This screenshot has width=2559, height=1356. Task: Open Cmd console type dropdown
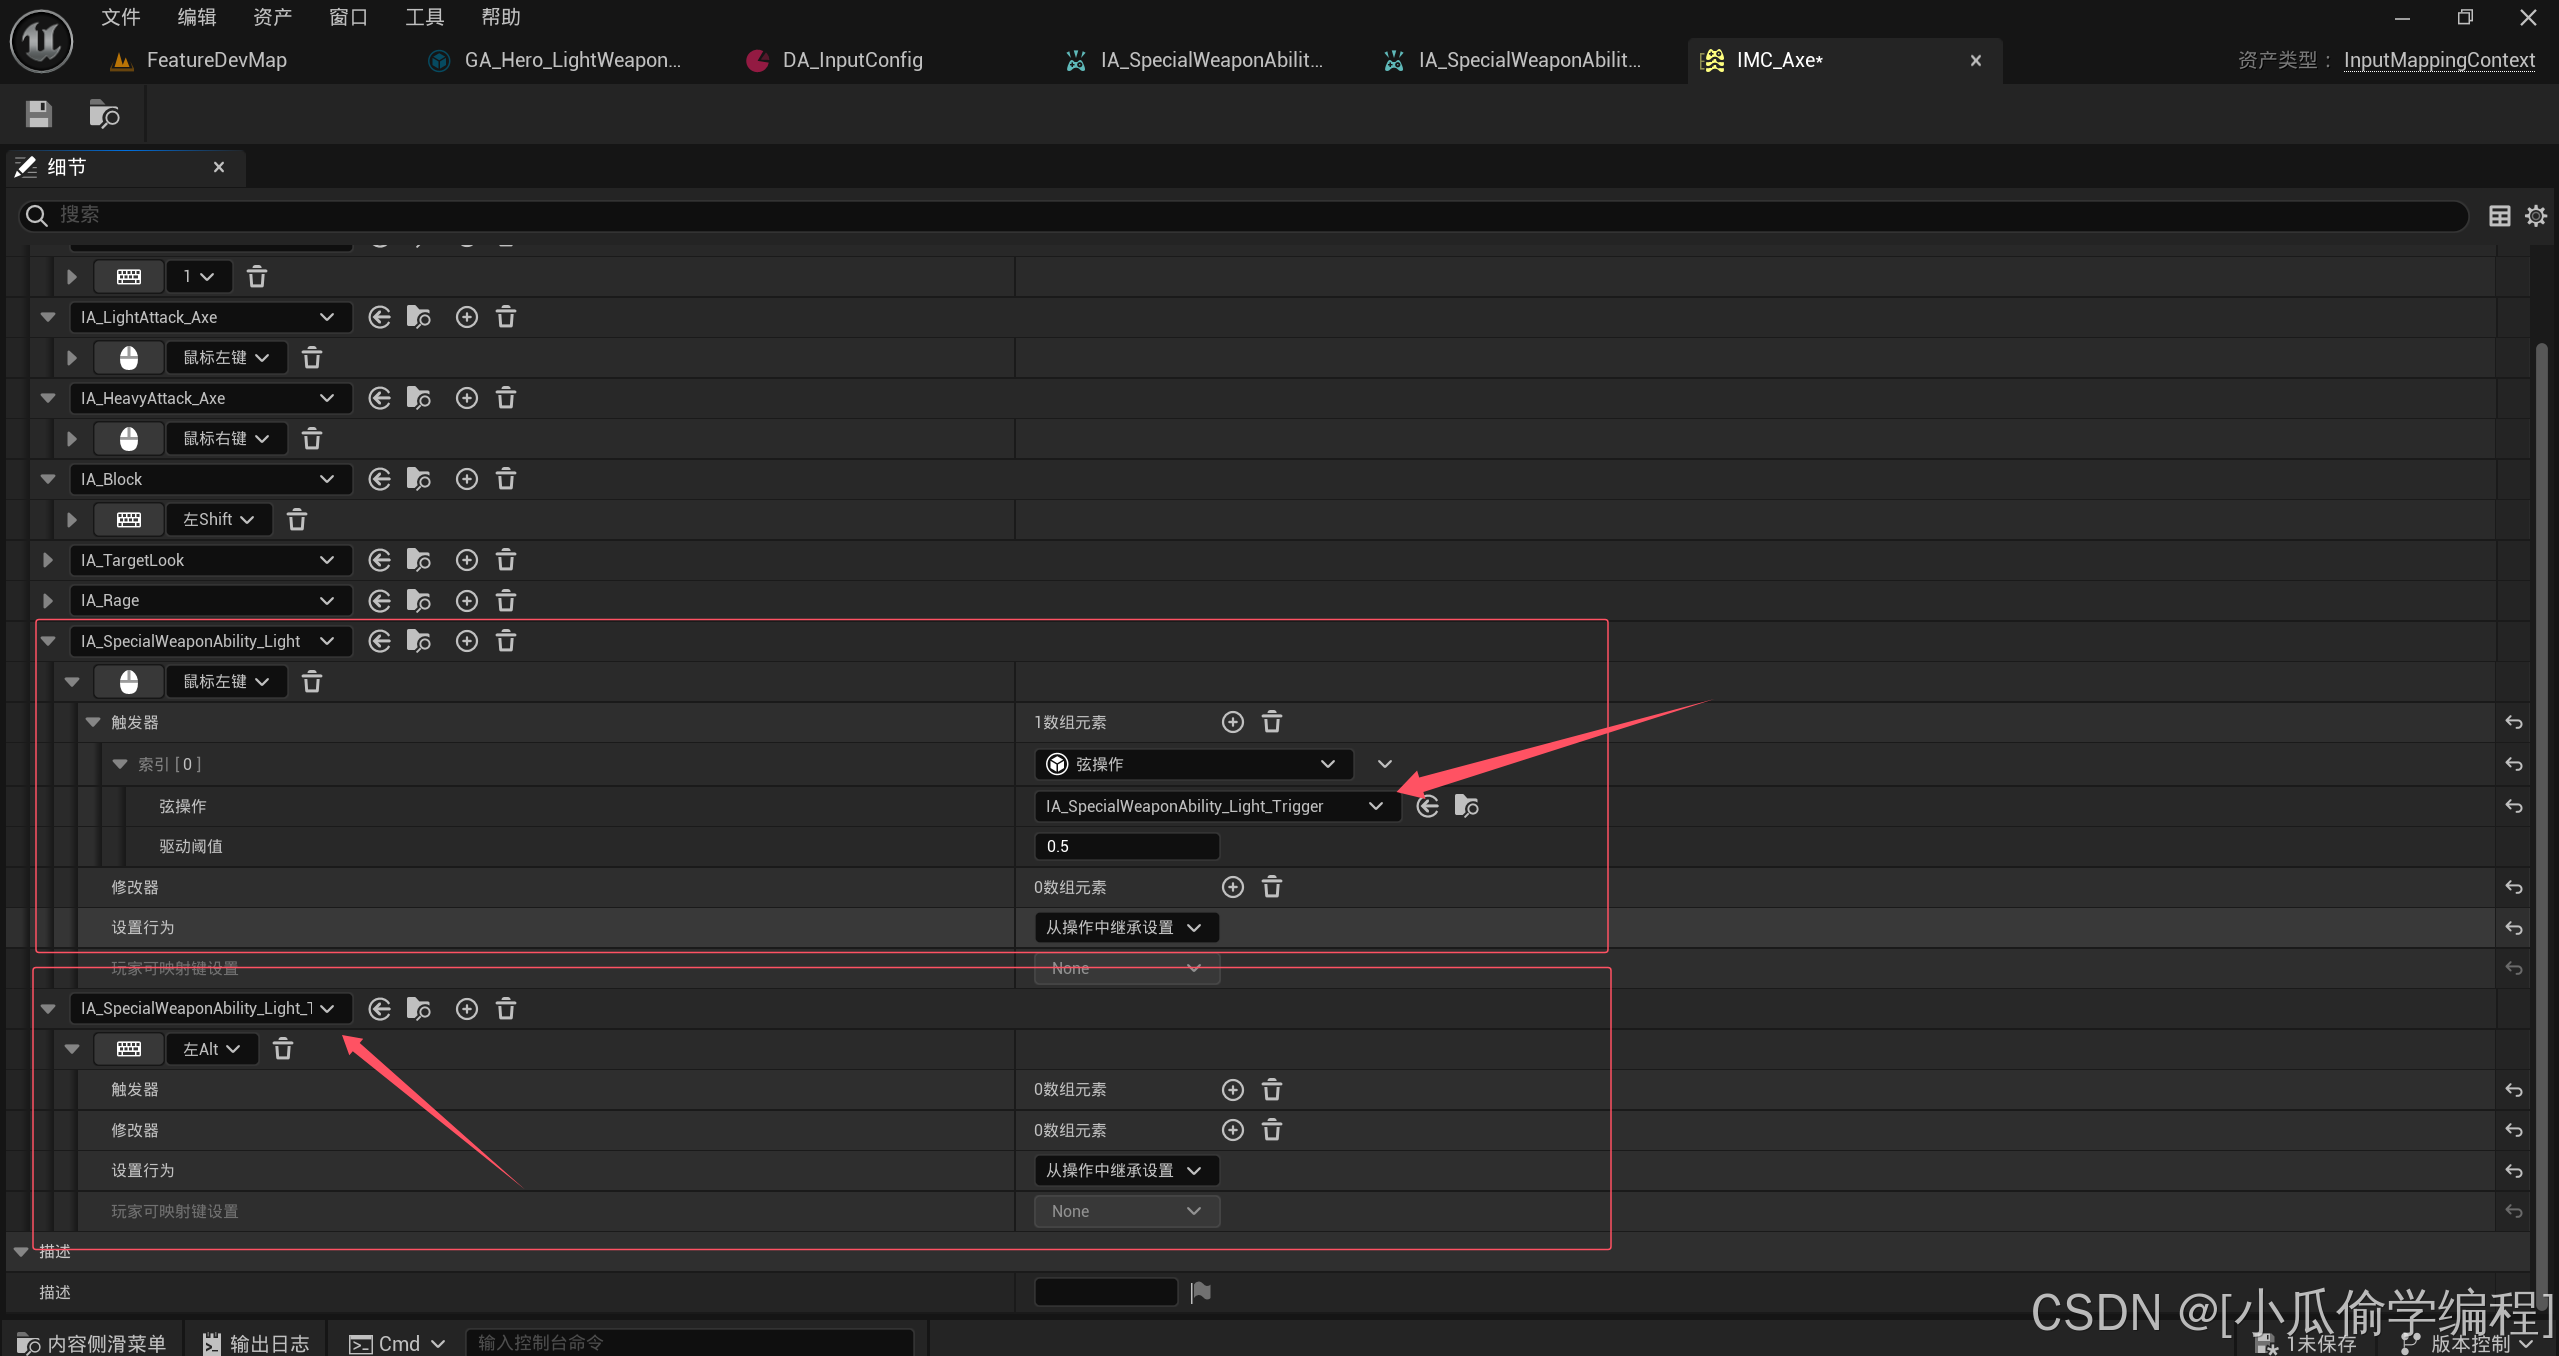[x=397, y=1343]
